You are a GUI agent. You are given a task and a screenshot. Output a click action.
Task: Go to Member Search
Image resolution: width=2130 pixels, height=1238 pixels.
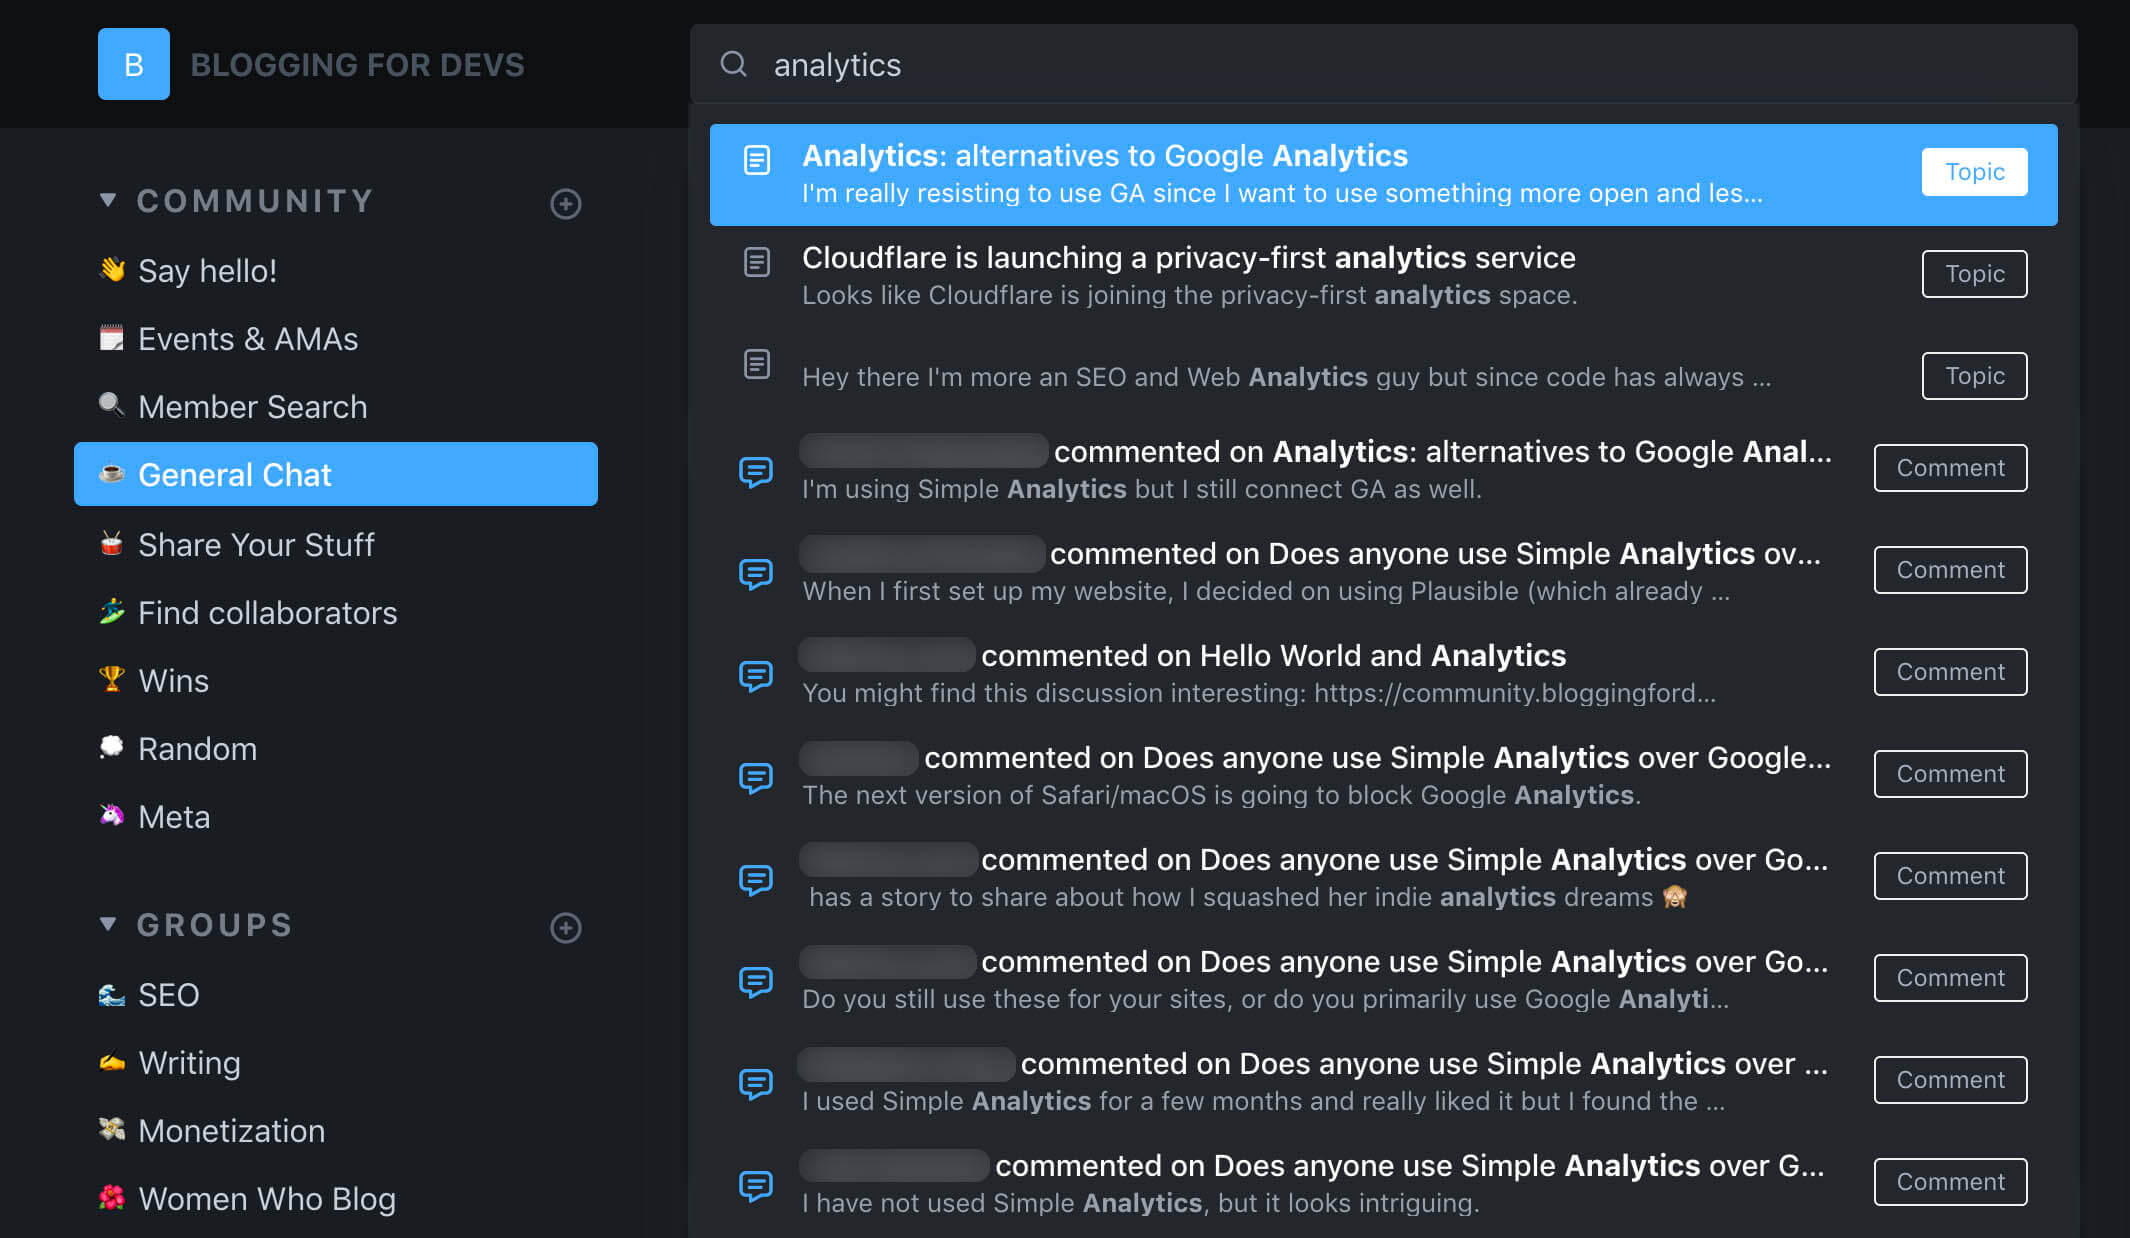point(336,406)
